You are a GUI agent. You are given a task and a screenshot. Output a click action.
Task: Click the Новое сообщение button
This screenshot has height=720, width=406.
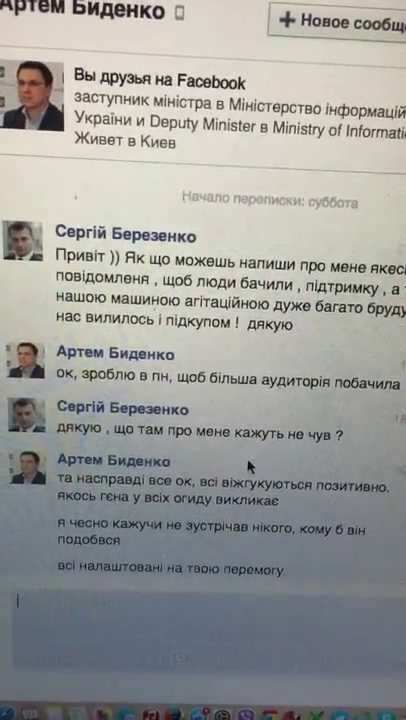(x=337, y=22)
